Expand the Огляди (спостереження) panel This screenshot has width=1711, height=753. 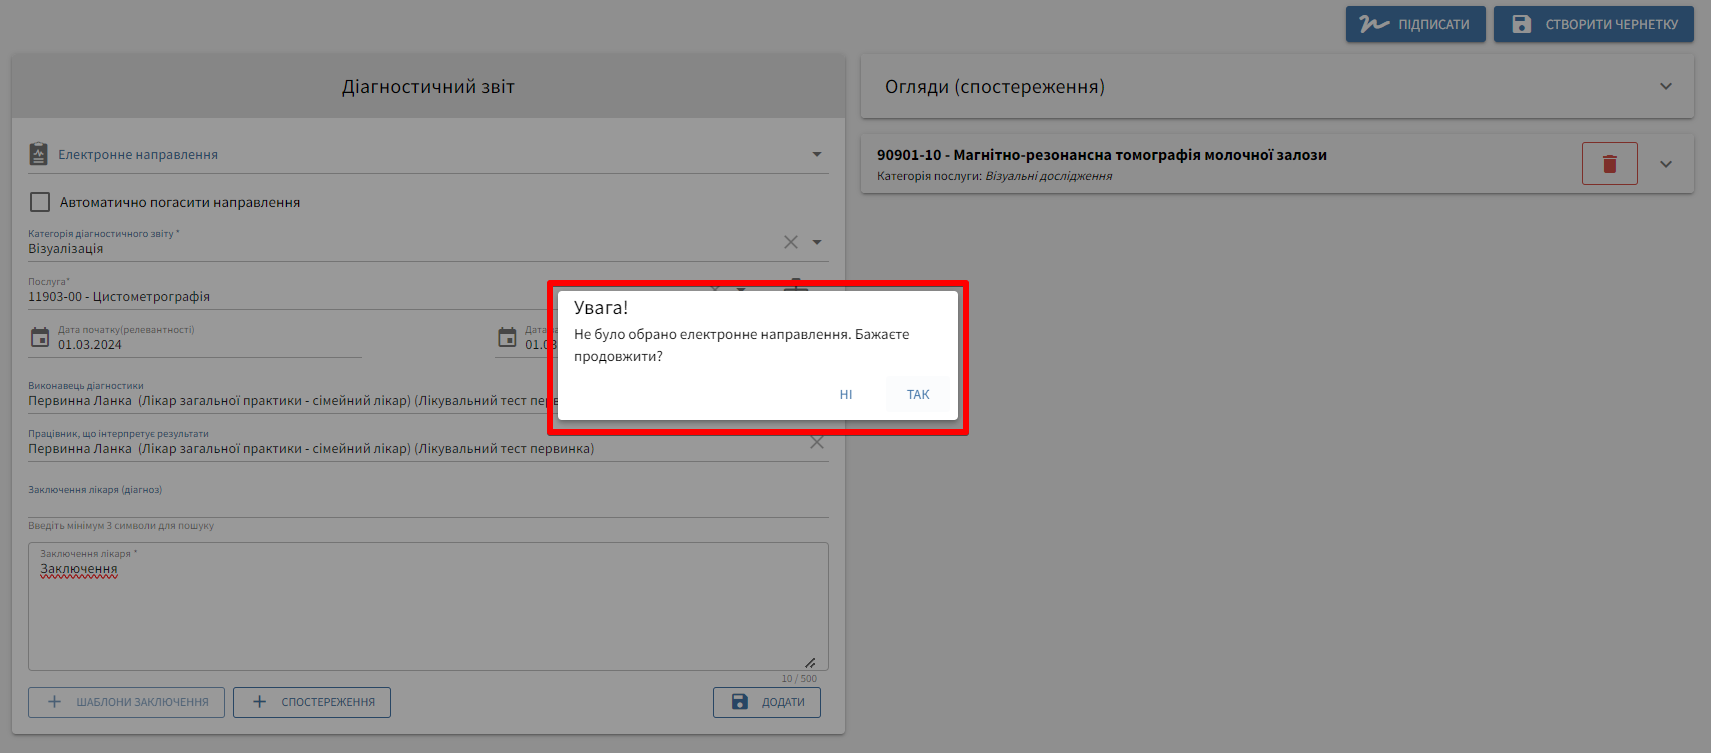pyautogui.click(x=1665, y=87)
